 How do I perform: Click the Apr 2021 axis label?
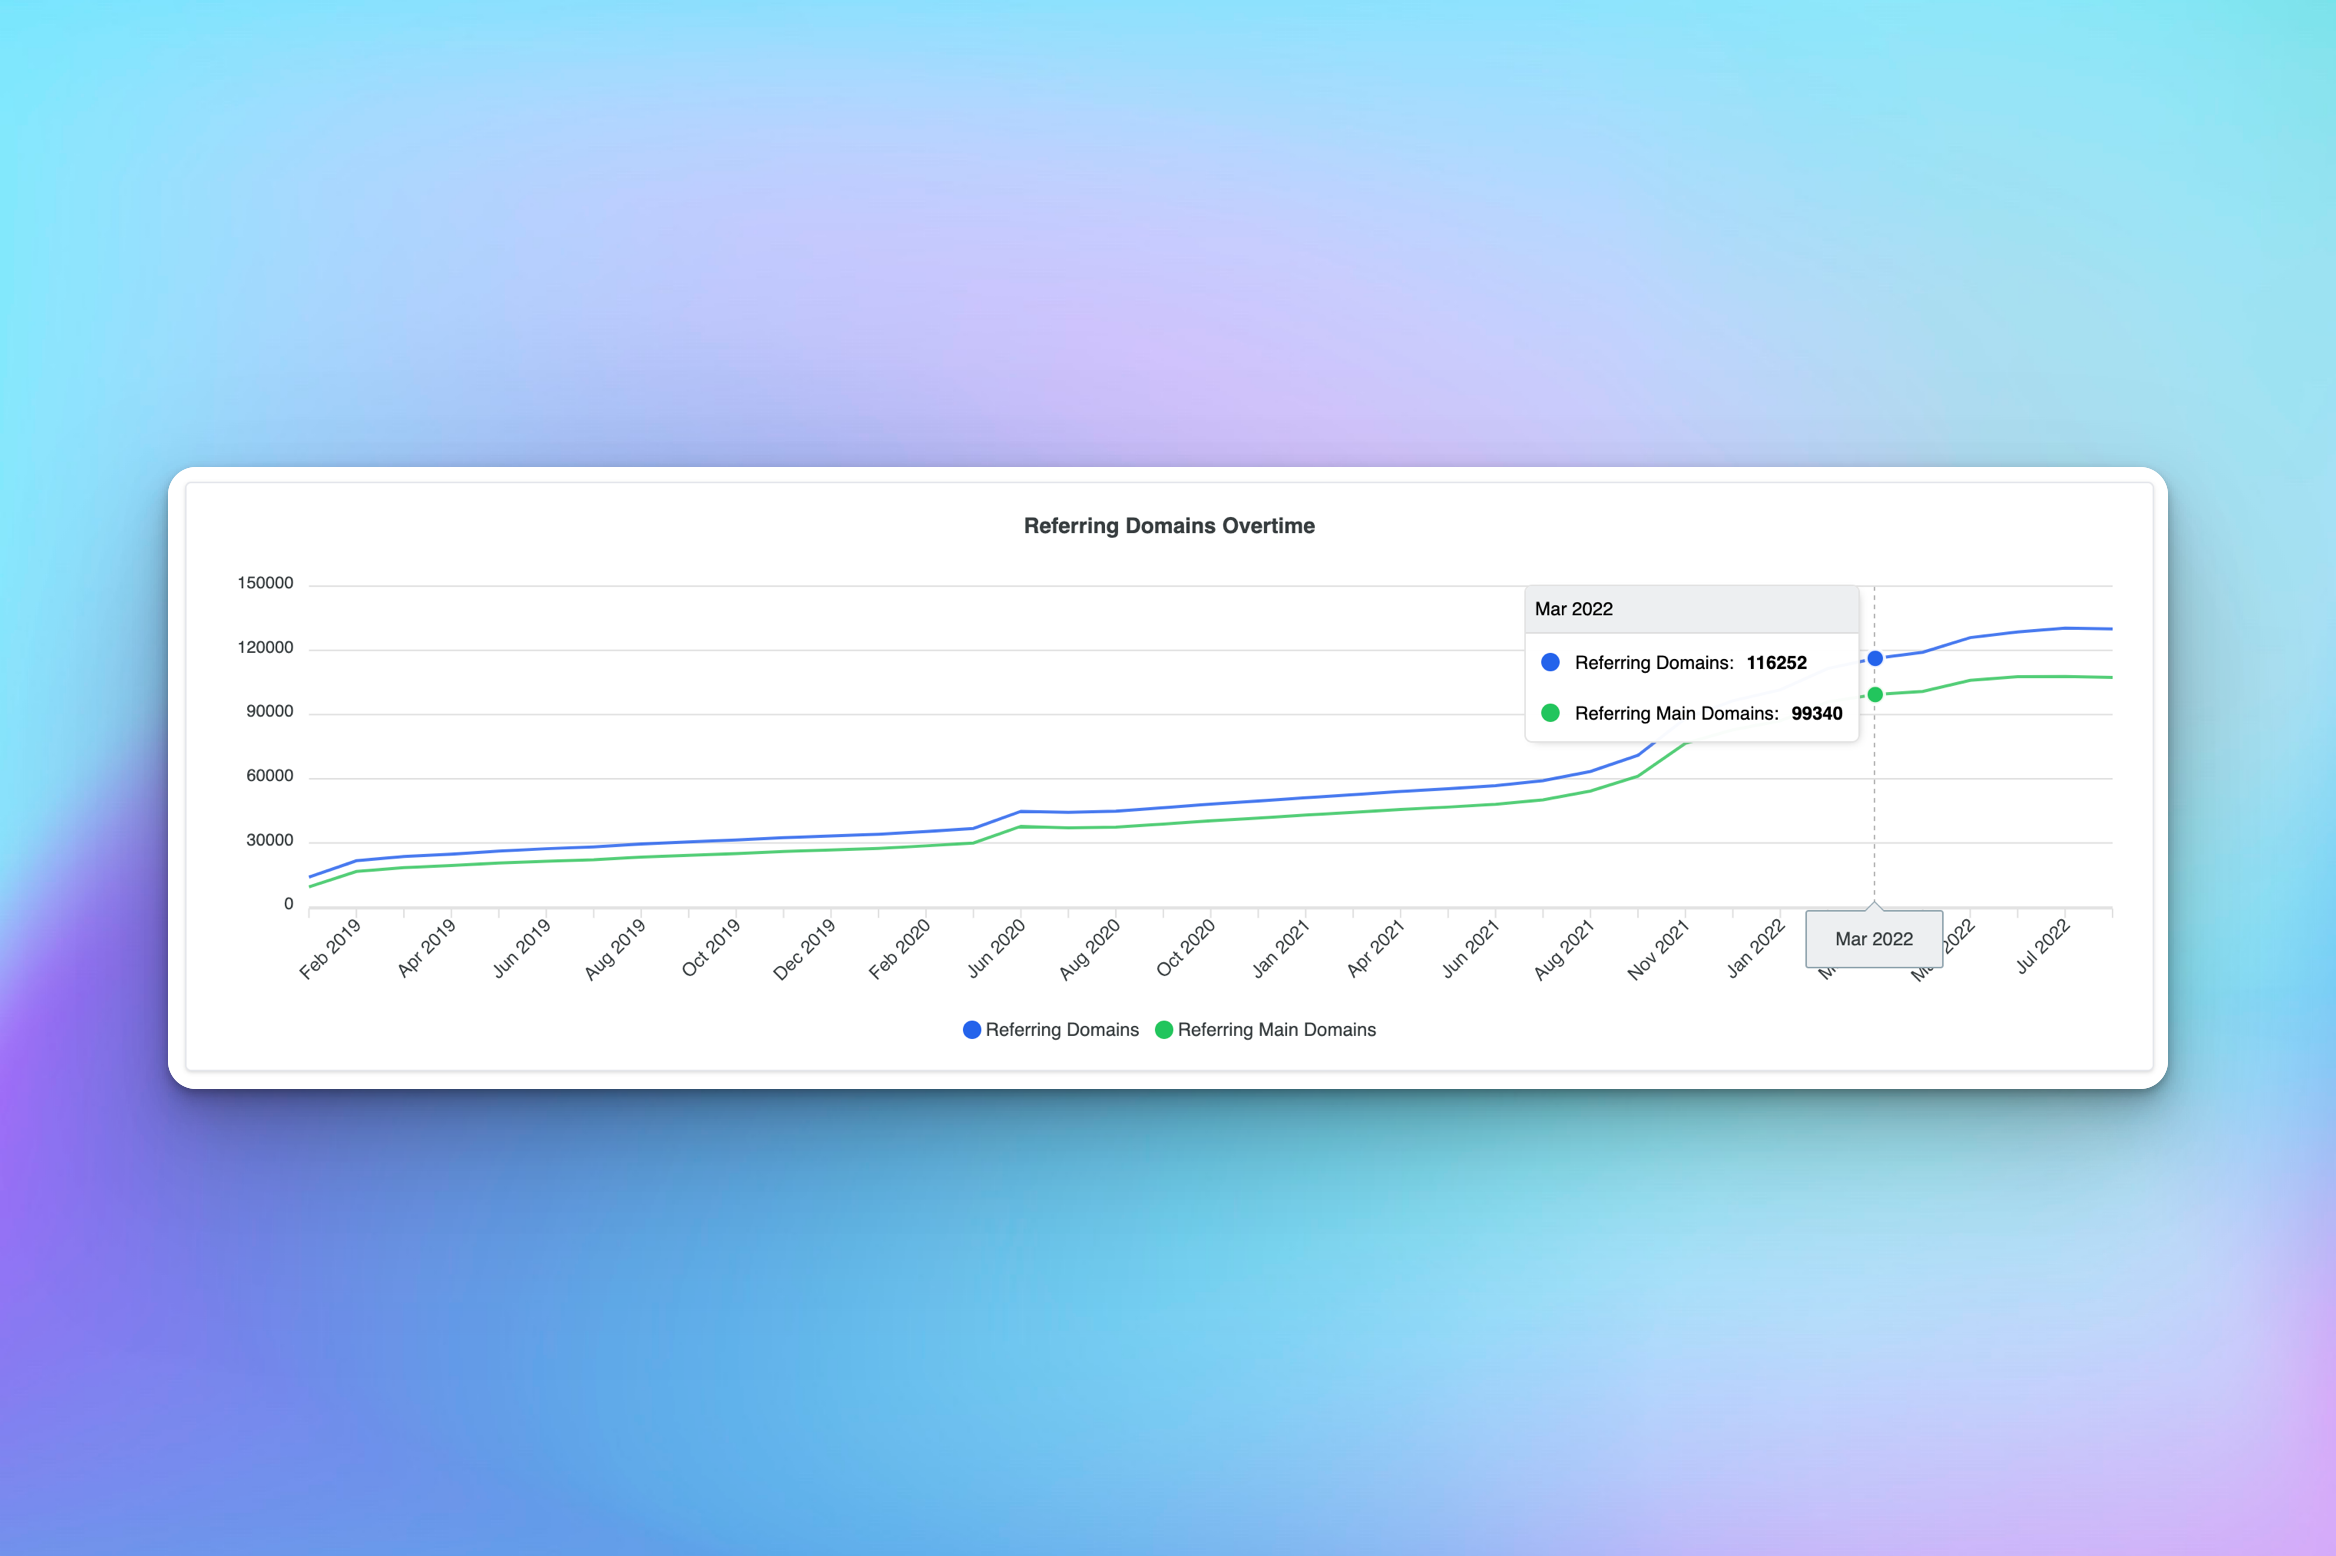click(1376, 947)
